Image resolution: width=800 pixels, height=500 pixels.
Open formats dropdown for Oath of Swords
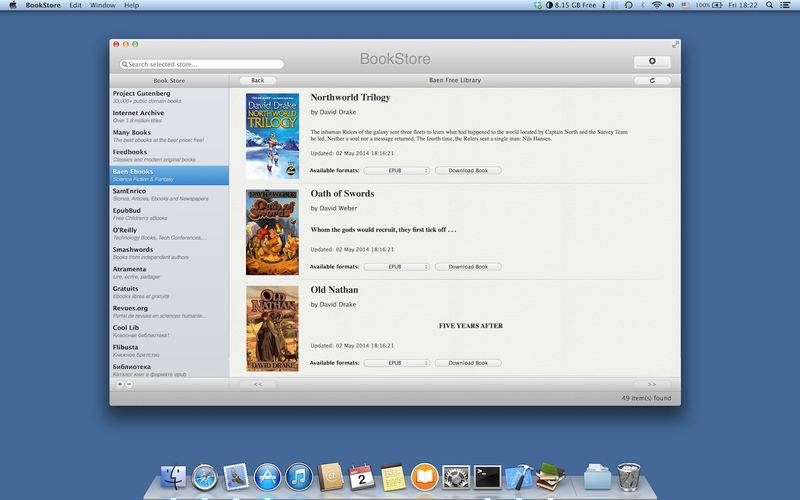click(x=396, y=267)
